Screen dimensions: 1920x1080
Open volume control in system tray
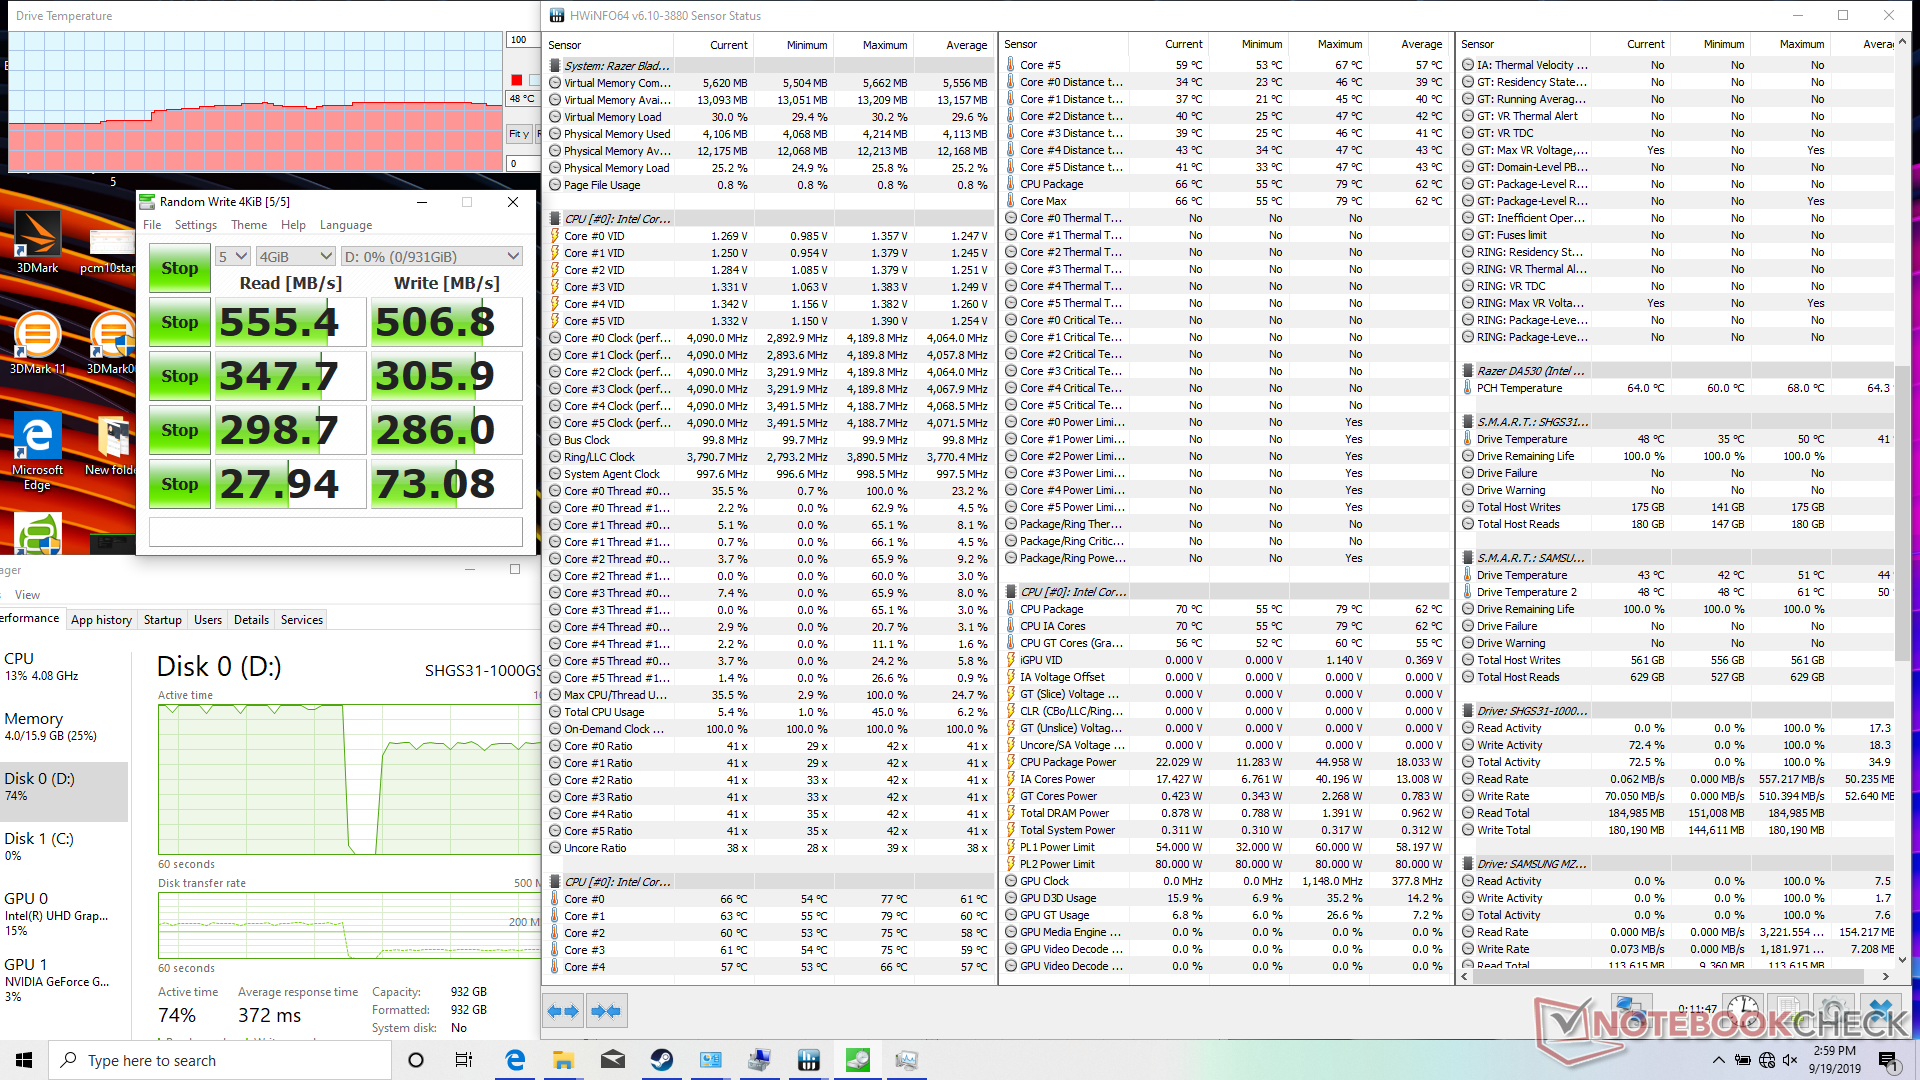pos(1790,1060)
